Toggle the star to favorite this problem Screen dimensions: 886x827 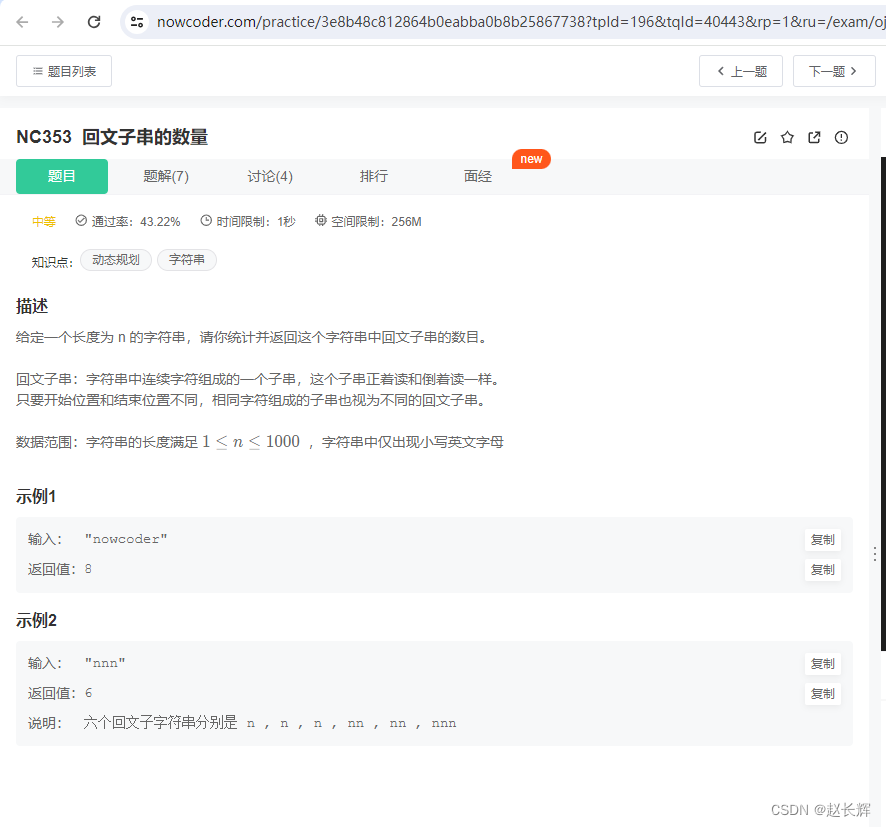(787, 137)
